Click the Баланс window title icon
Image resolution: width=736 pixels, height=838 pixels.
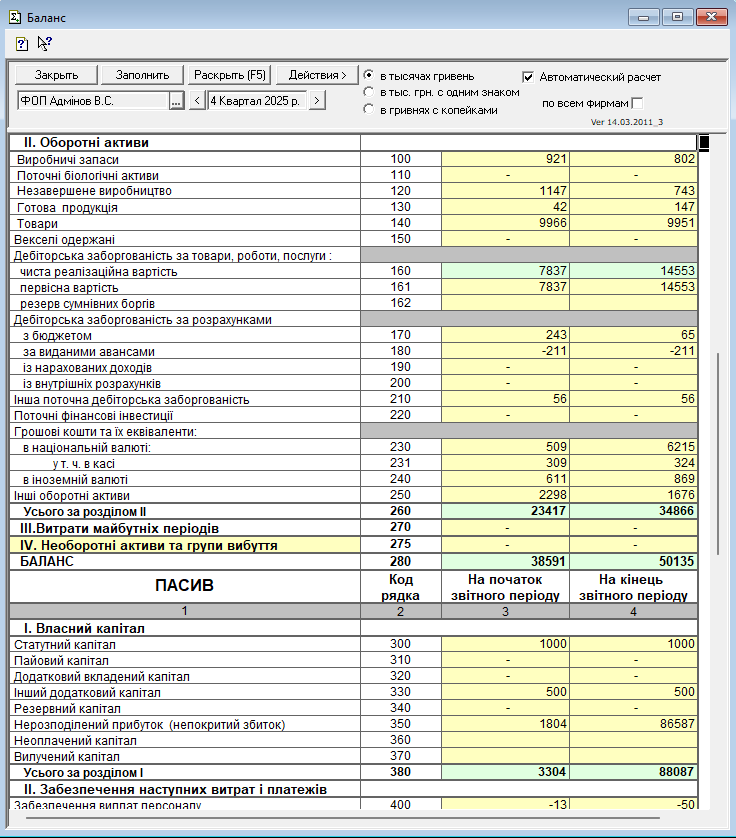[x=12, y=16]
